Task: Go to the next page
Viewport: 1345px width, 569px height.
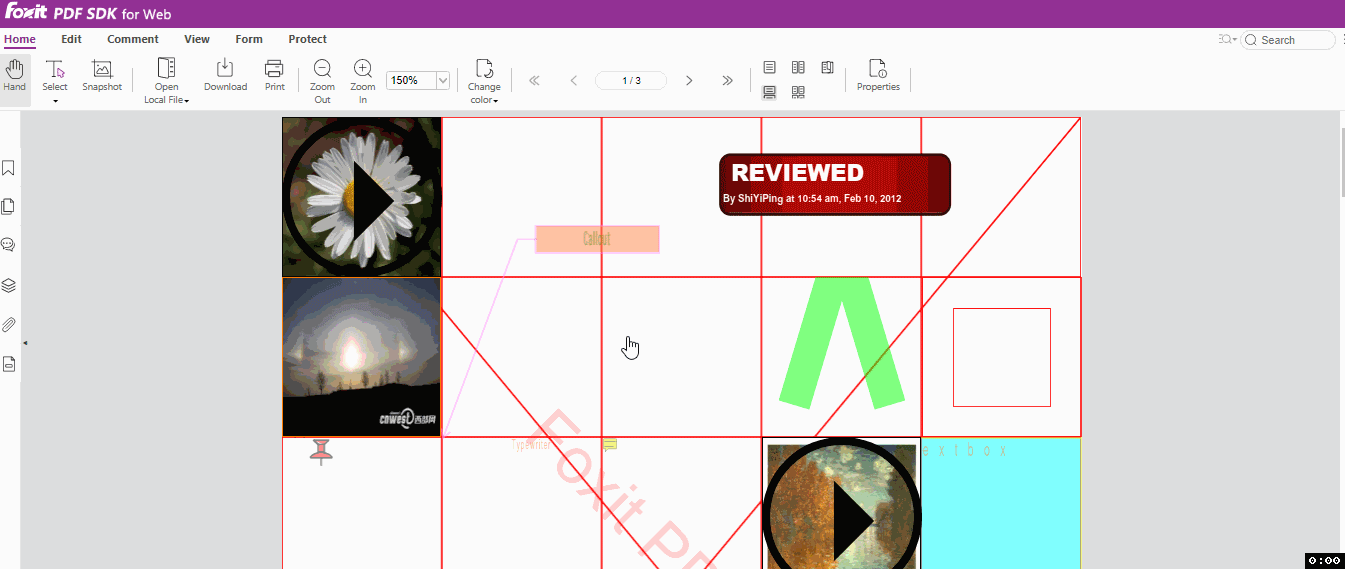Action: pyautogui.click(x=689, y=80)
